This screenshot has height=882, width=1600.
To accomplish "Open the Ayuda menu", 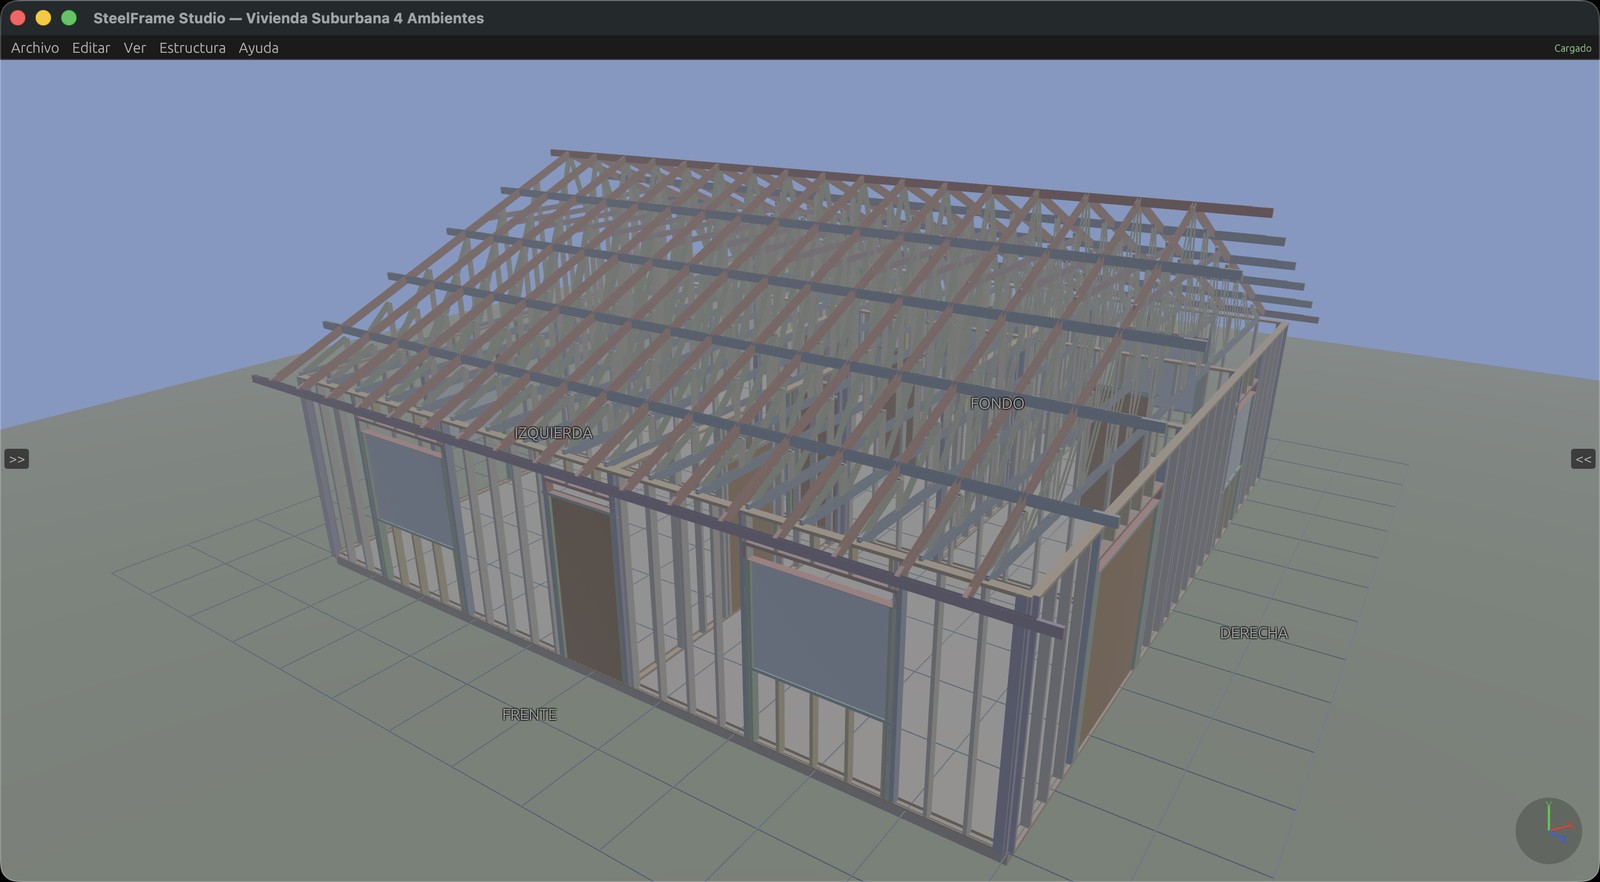I will [x=258, y=48].
